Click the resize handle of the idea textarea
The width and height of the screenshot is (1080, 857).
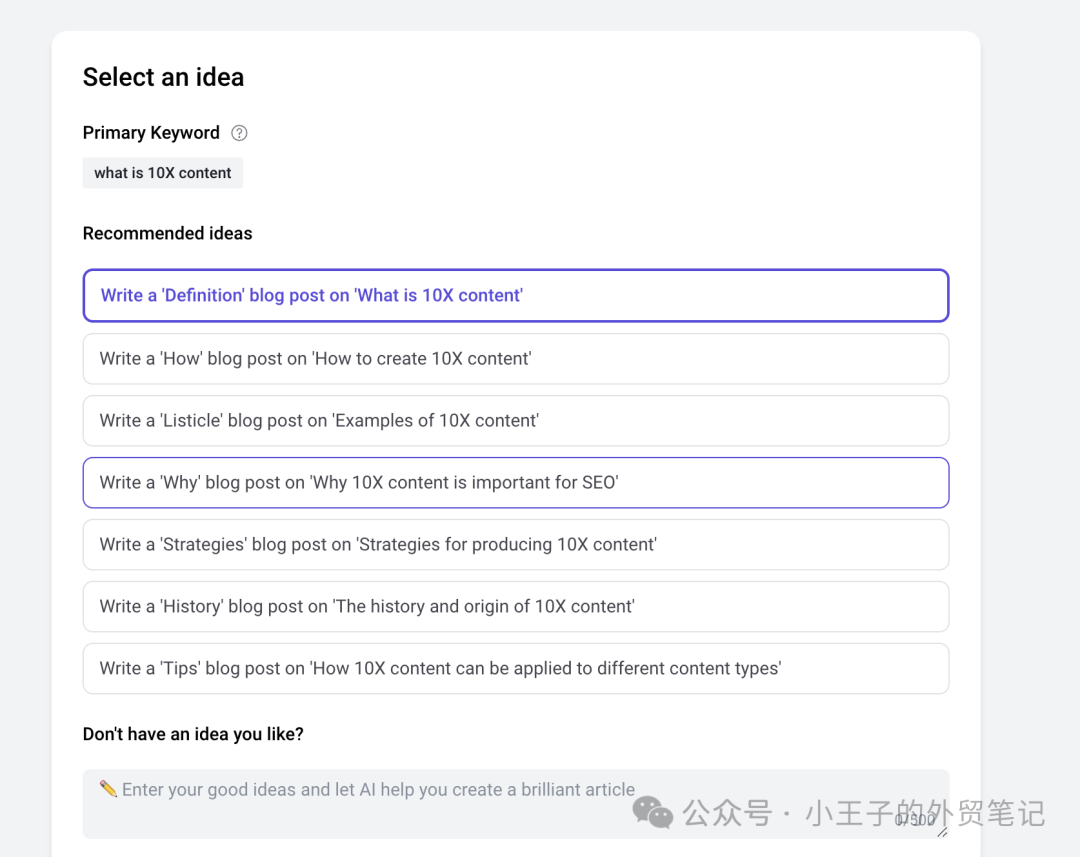942,832
